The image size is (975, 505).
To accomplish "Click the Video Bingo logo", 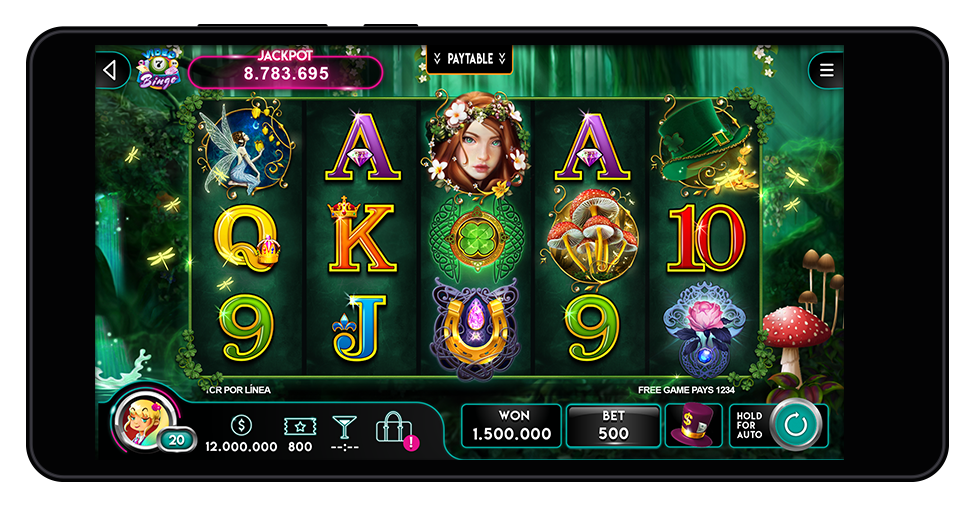I will tap(157, 68).
